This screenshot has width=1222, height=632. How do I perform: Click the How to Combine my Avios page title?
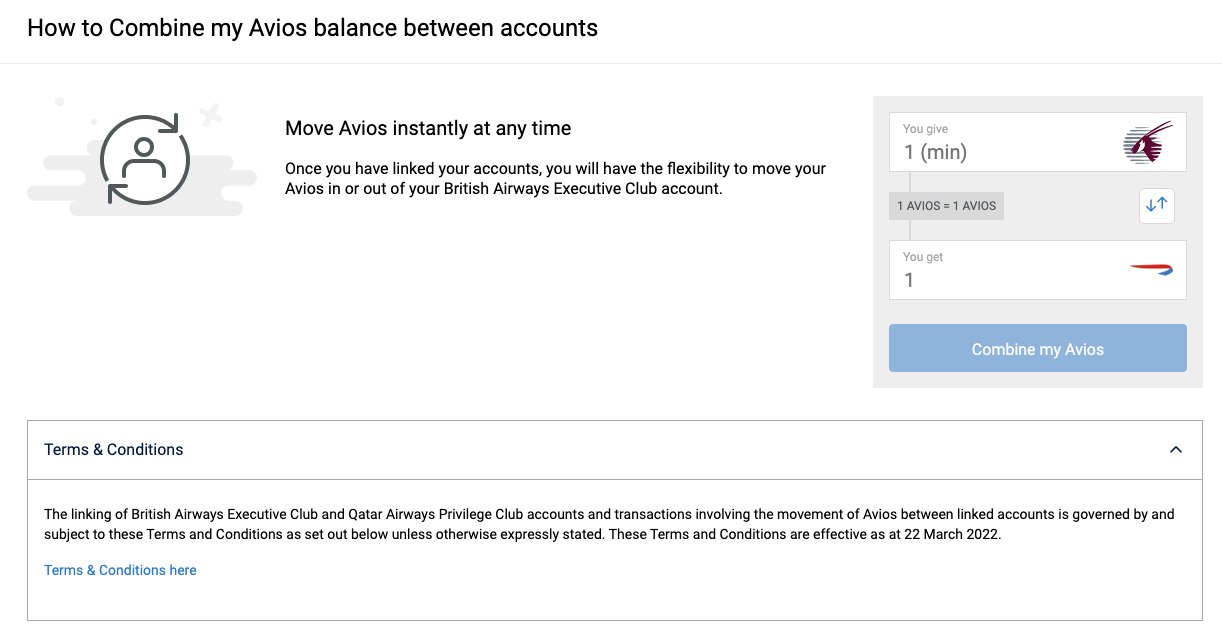tap(313, 28)
